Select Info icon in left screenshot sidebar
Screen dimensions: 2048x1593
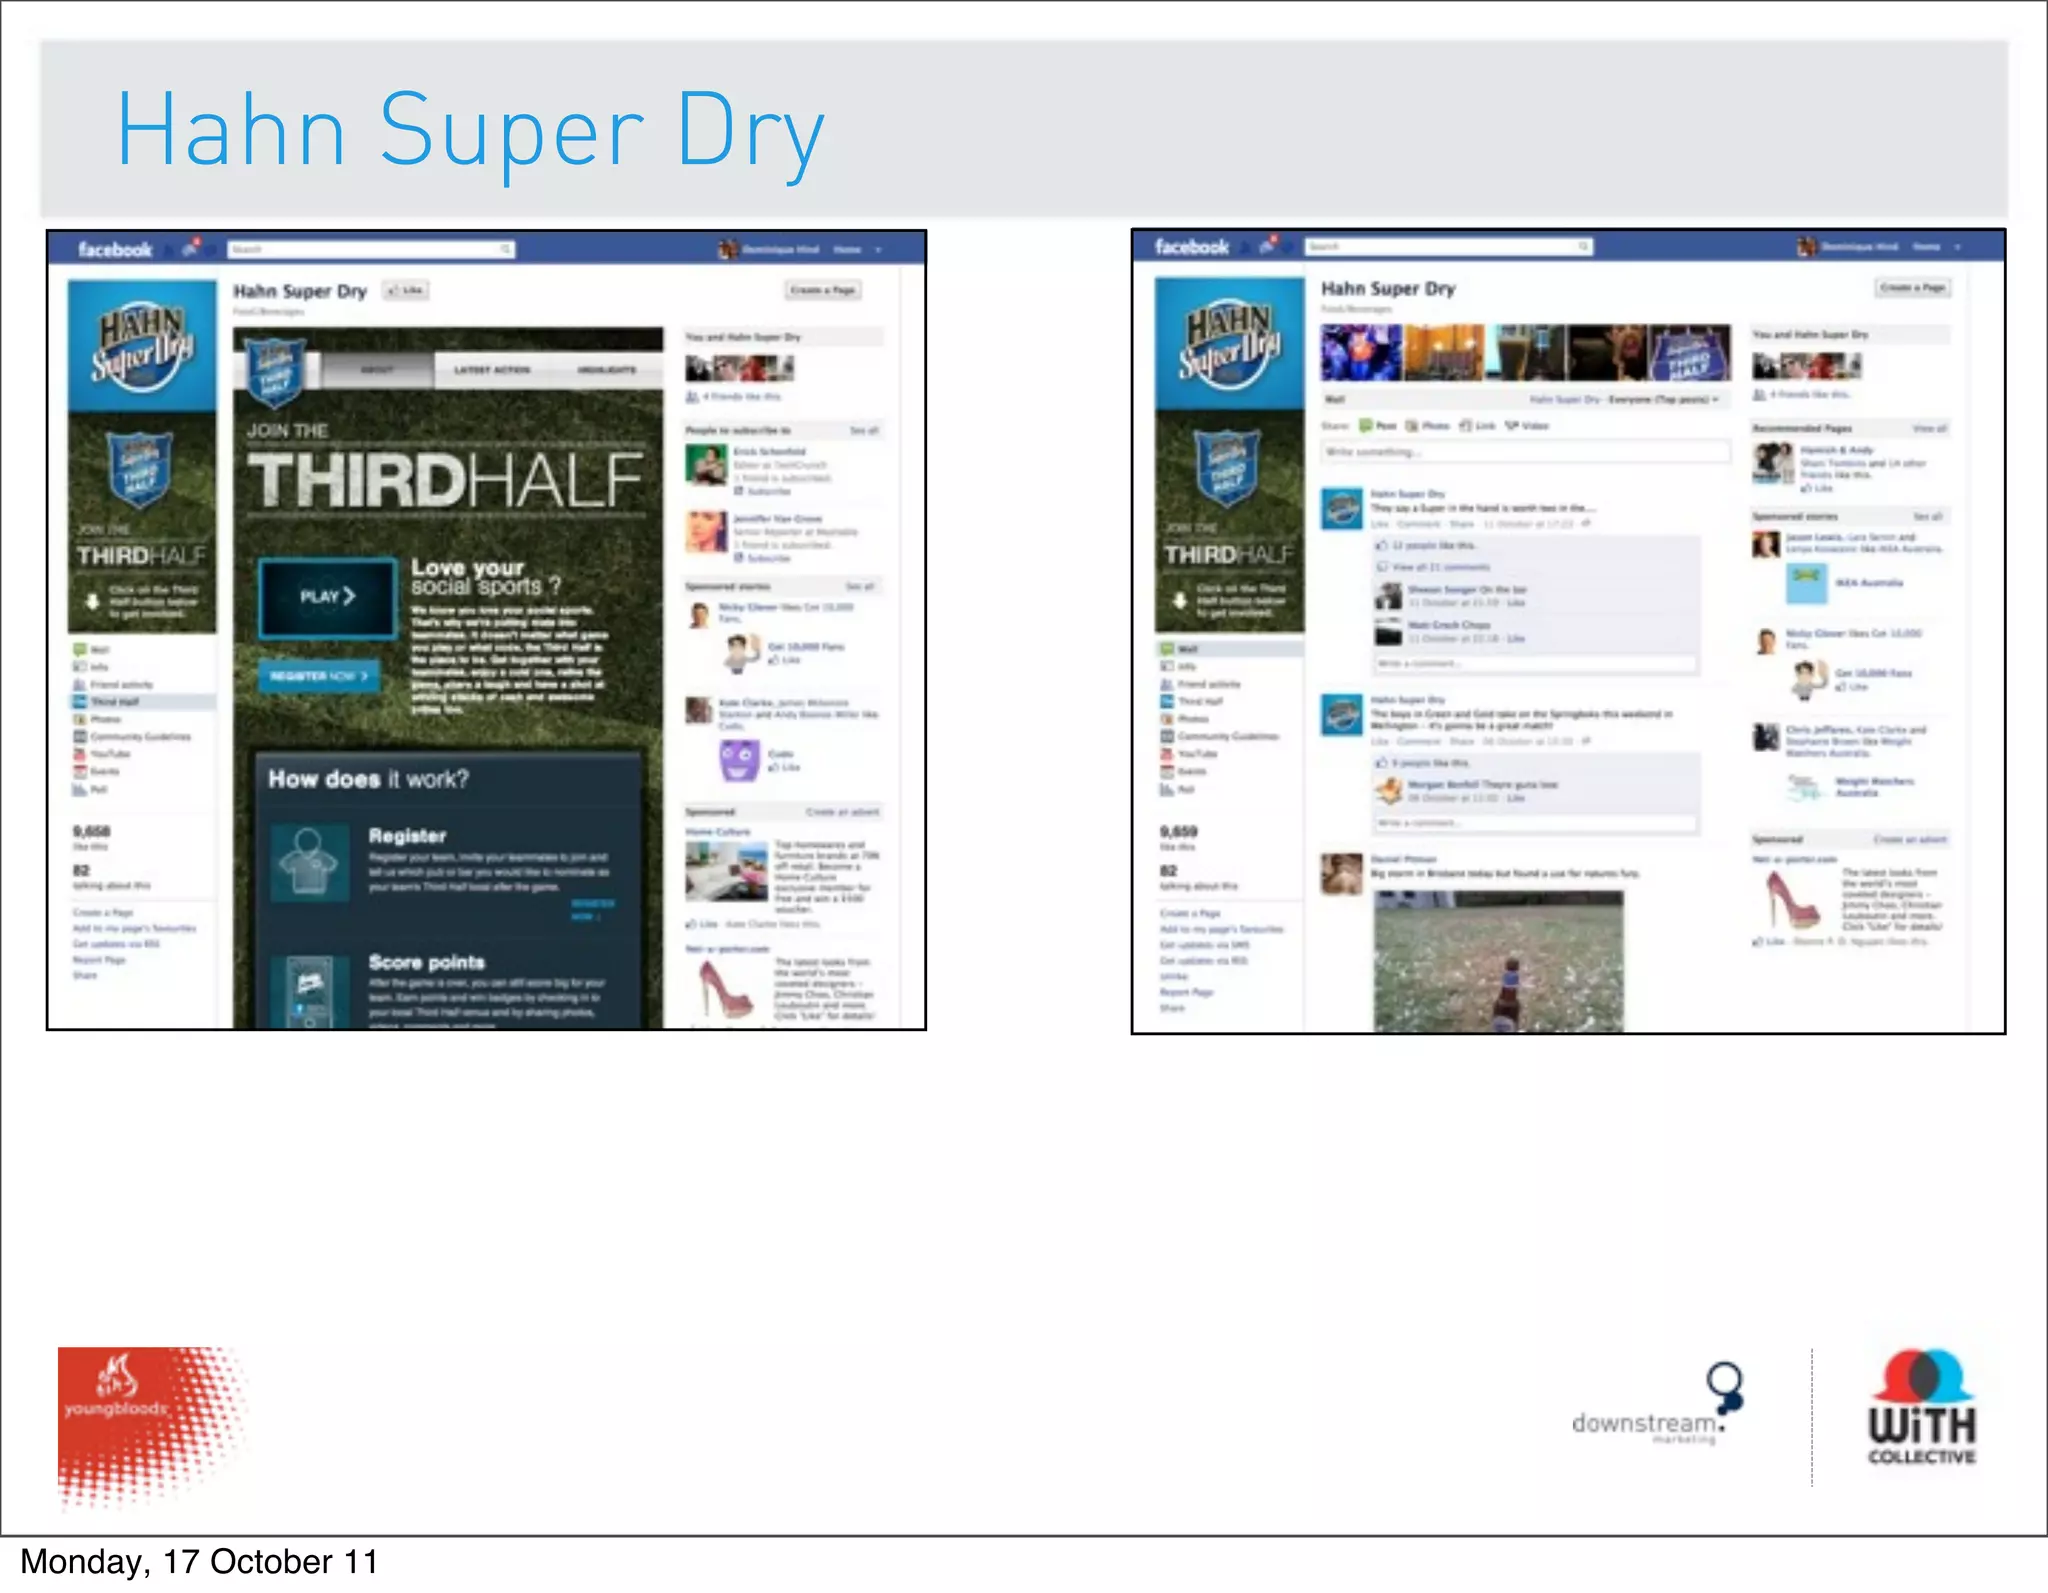click(x=80, y=667)
